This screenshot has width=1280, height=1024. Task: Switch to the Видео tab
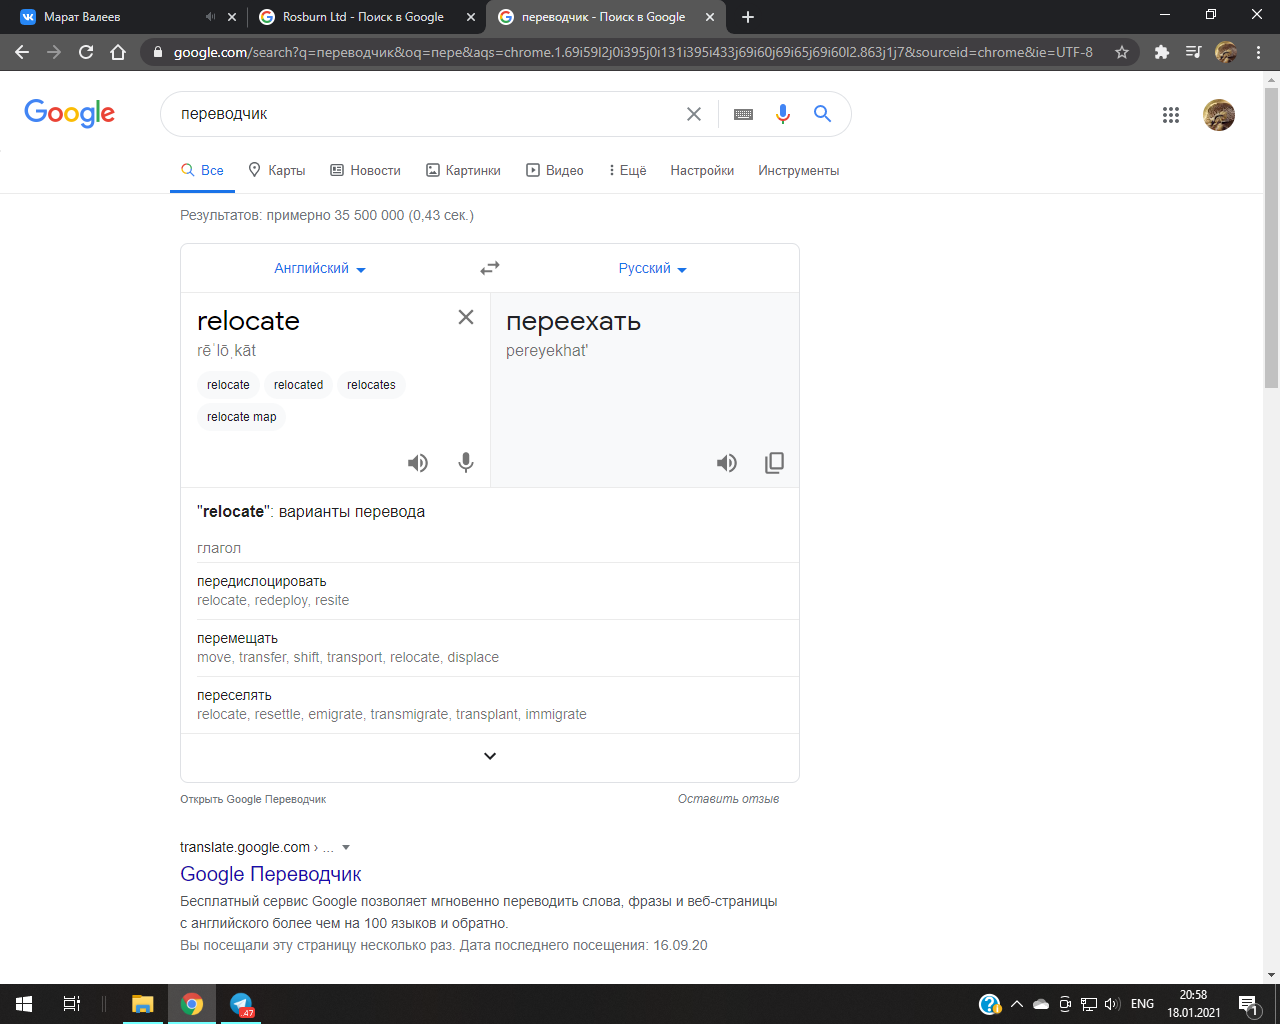coord(555,170)
